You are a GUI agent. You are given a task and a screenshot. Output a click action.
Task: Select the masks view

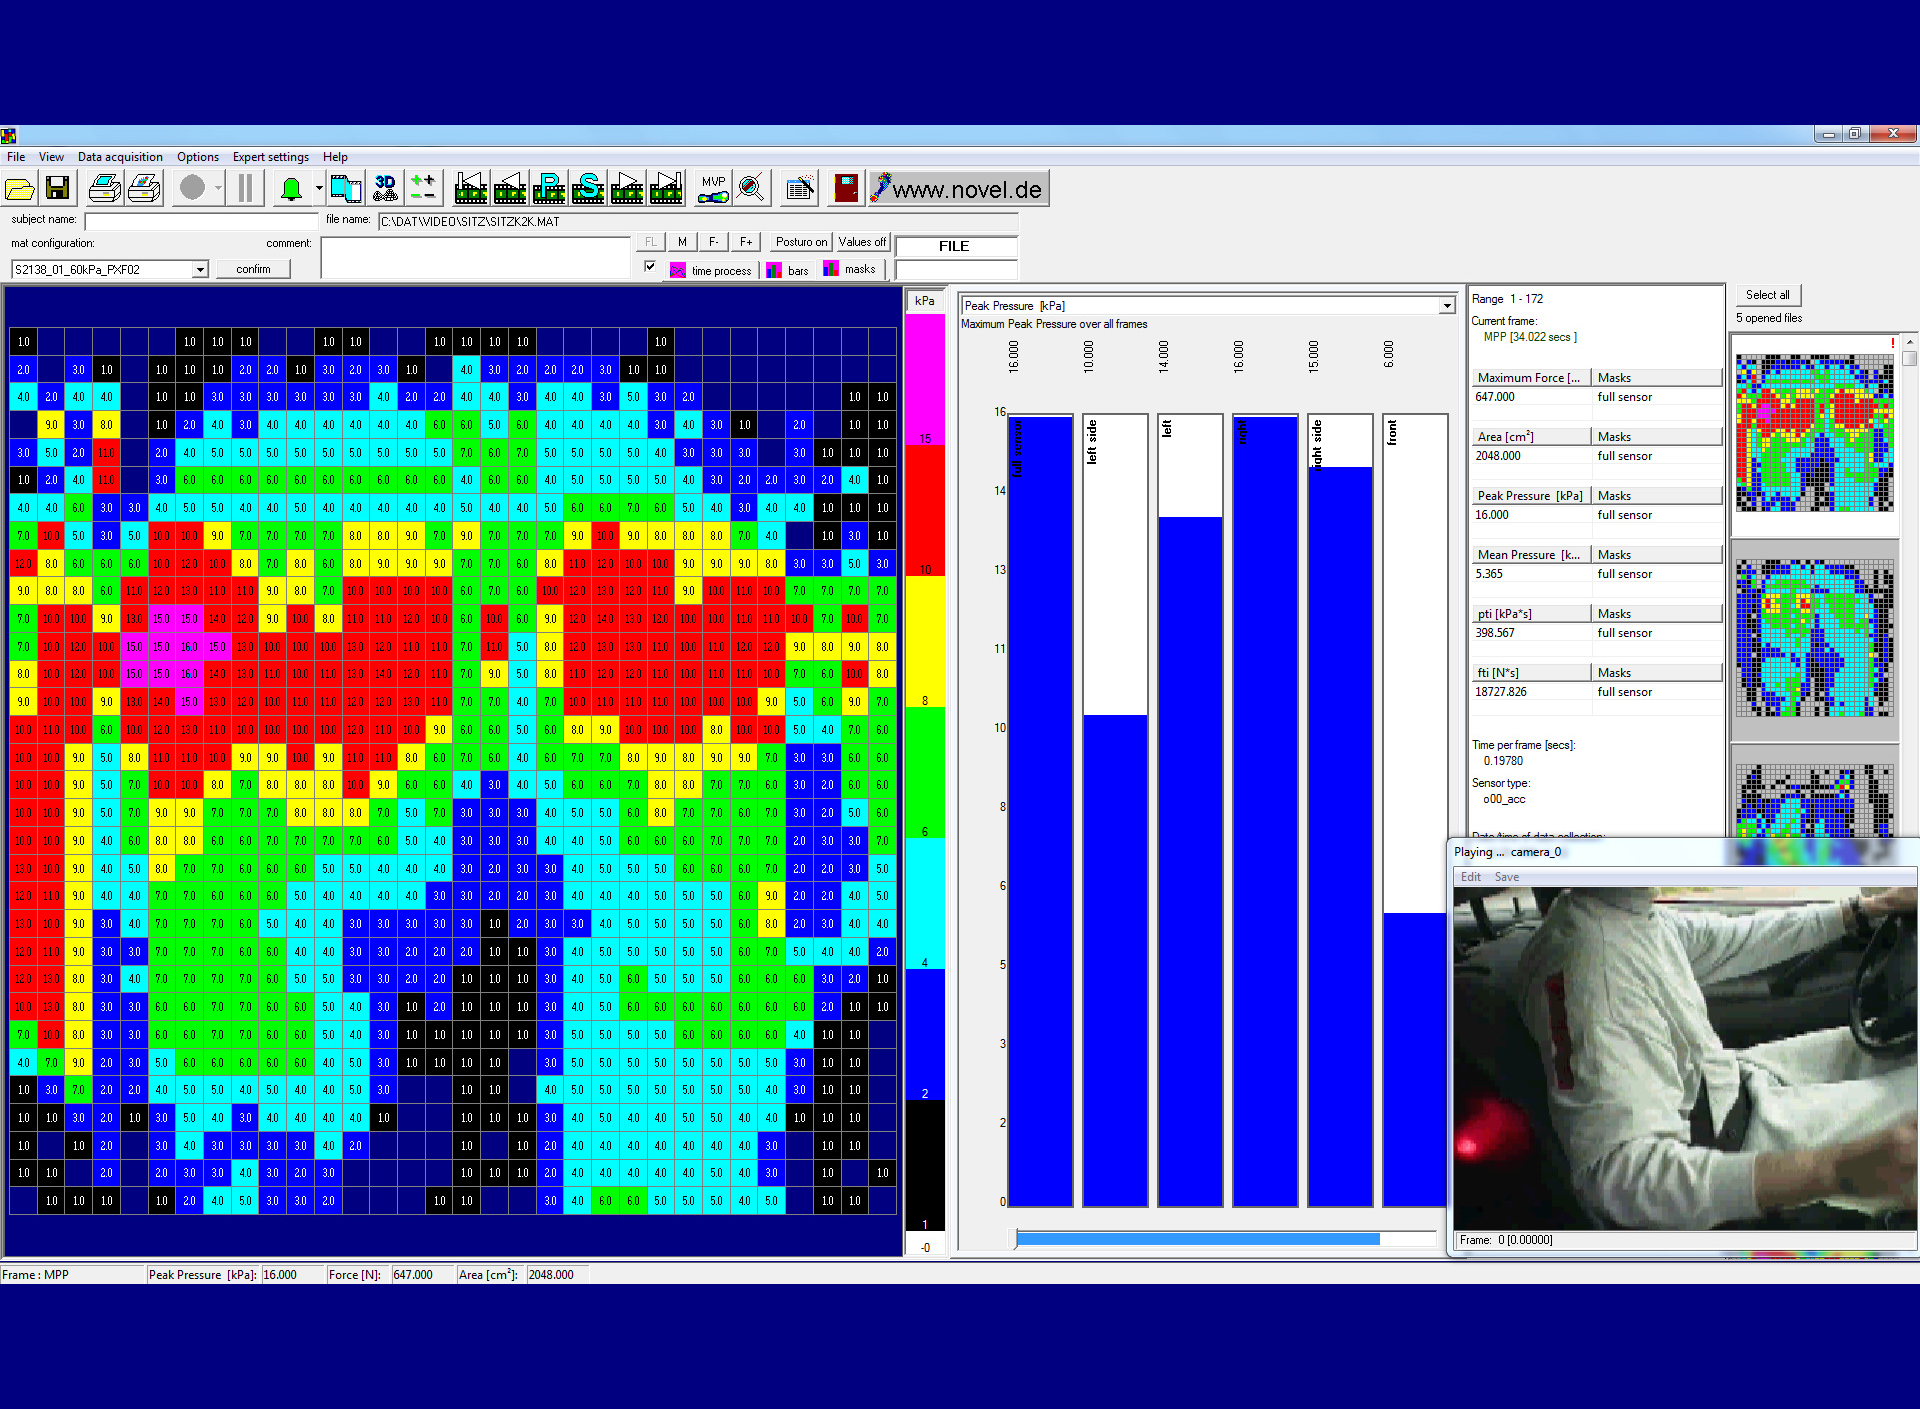pos(850,269)
